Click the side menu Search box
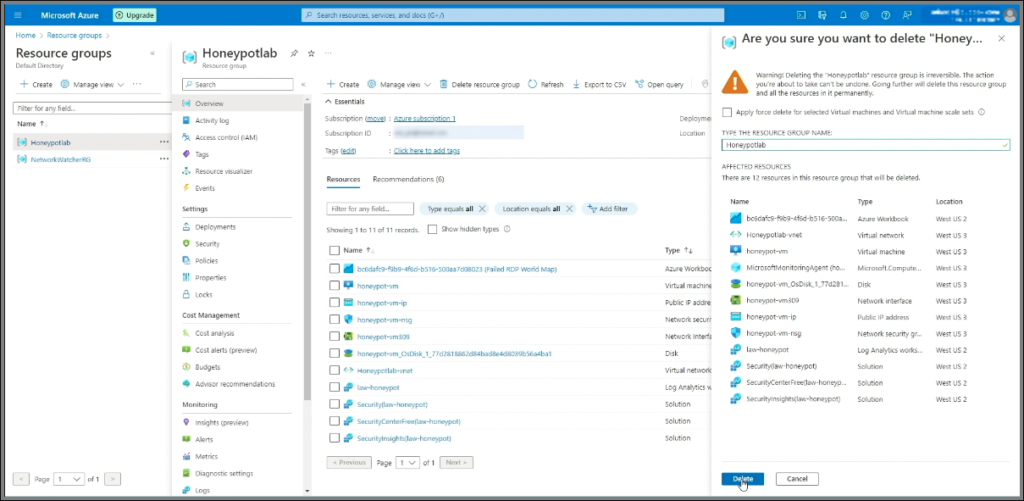 tap(238, 84)
